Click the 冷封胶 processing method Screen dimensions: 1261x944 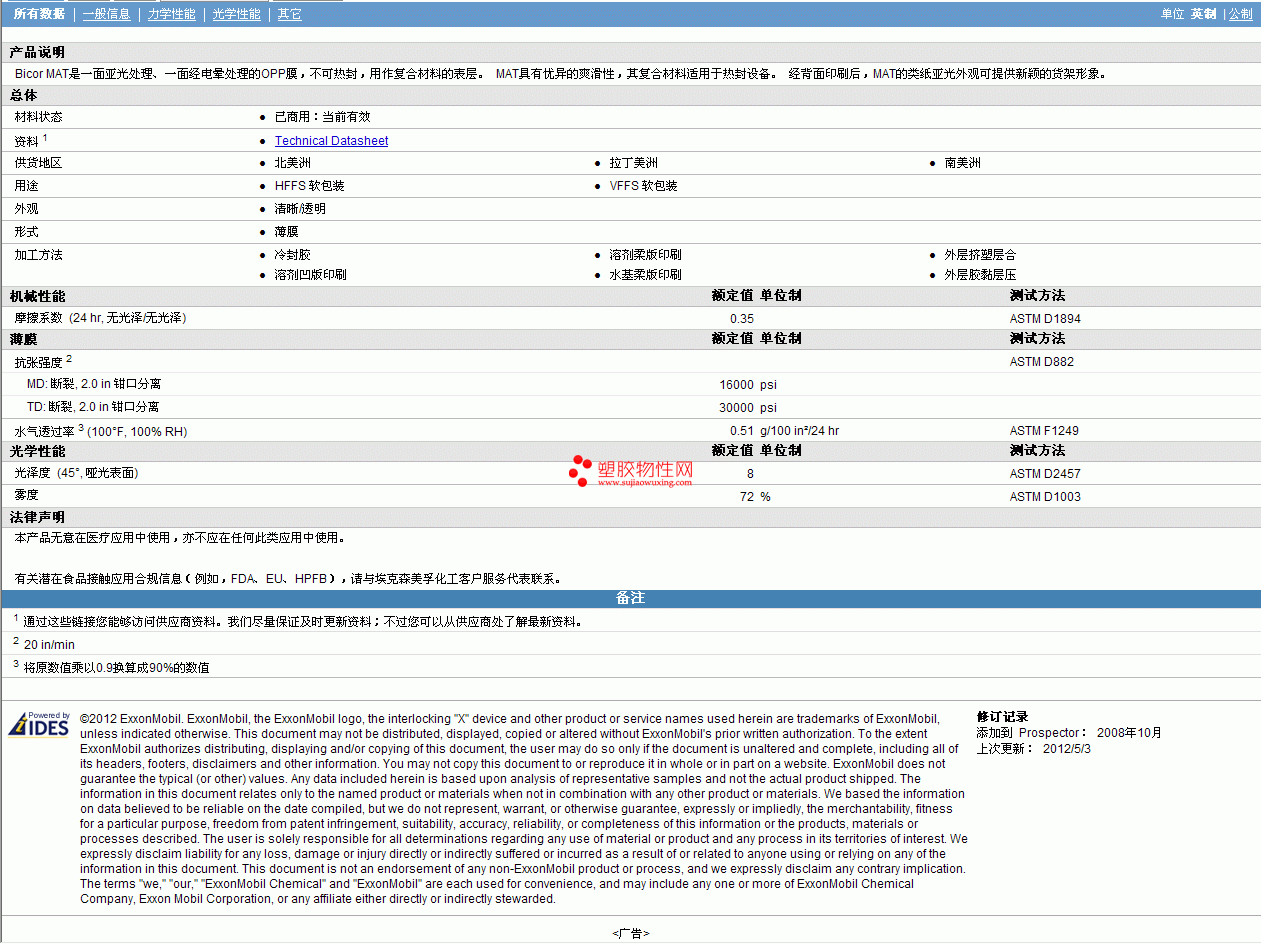click(292, 255)
